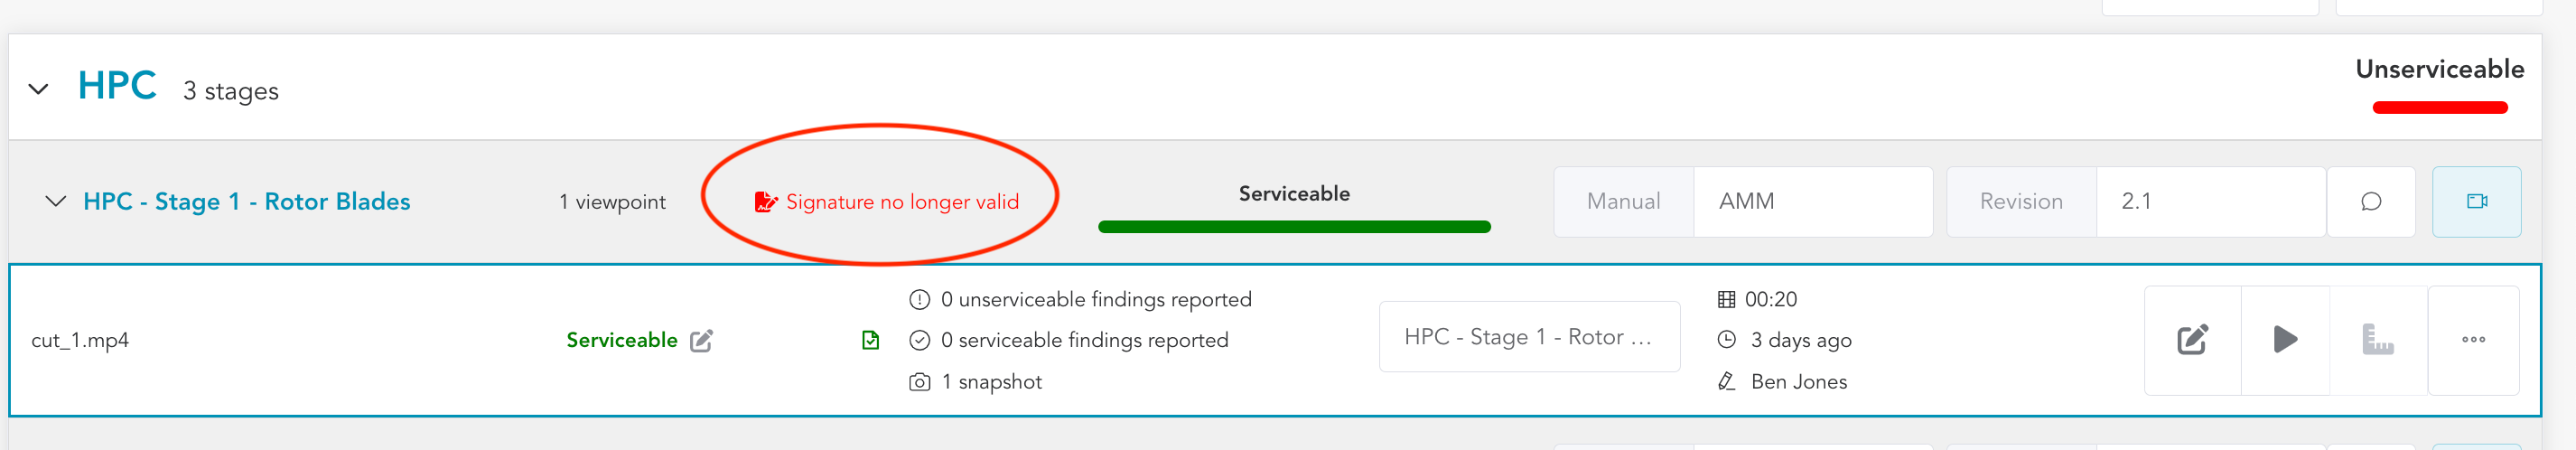Open the HPC - Stage 1 viewpoint dropdown
The width and height of the screenshot is (2576, 450).
click(x=1528, y=337)
